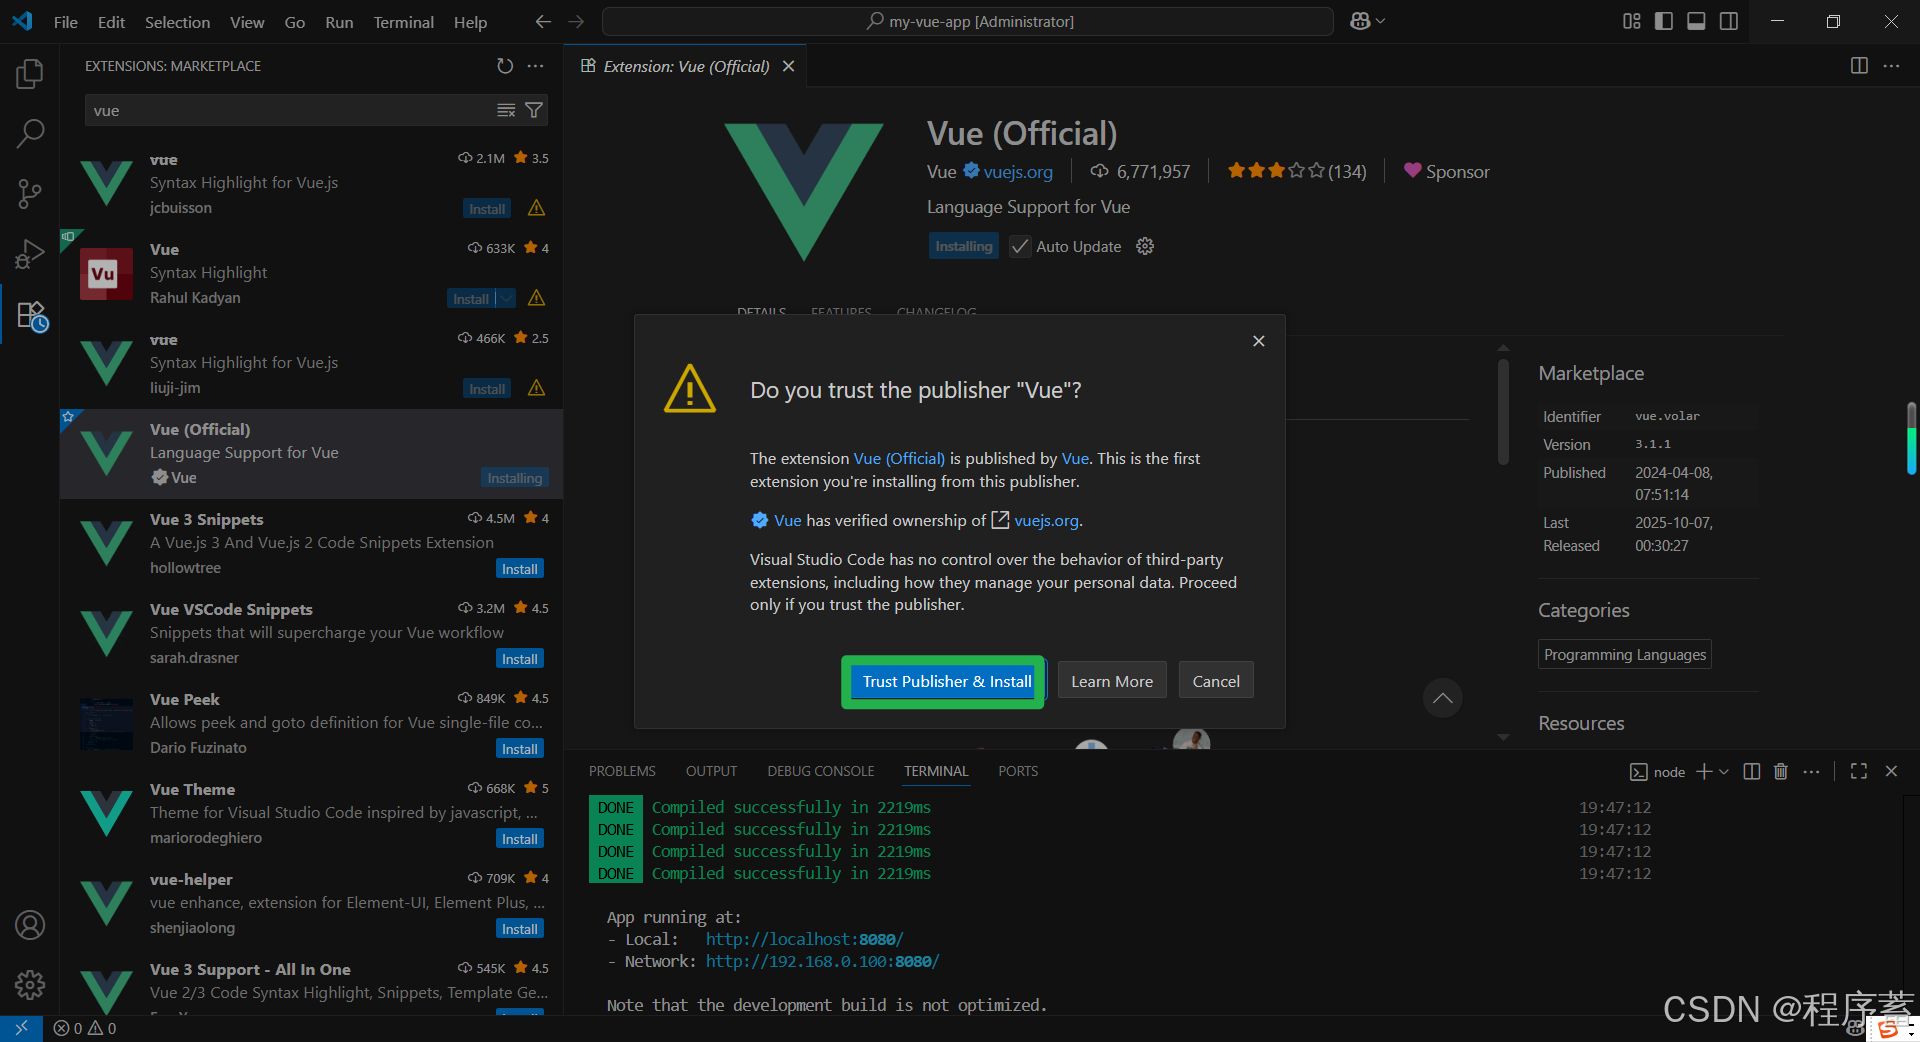This screenshot has width=1920, height=1042.
Task: Open Source Control view
Action: pyautogui.click(x=30, y=194)
